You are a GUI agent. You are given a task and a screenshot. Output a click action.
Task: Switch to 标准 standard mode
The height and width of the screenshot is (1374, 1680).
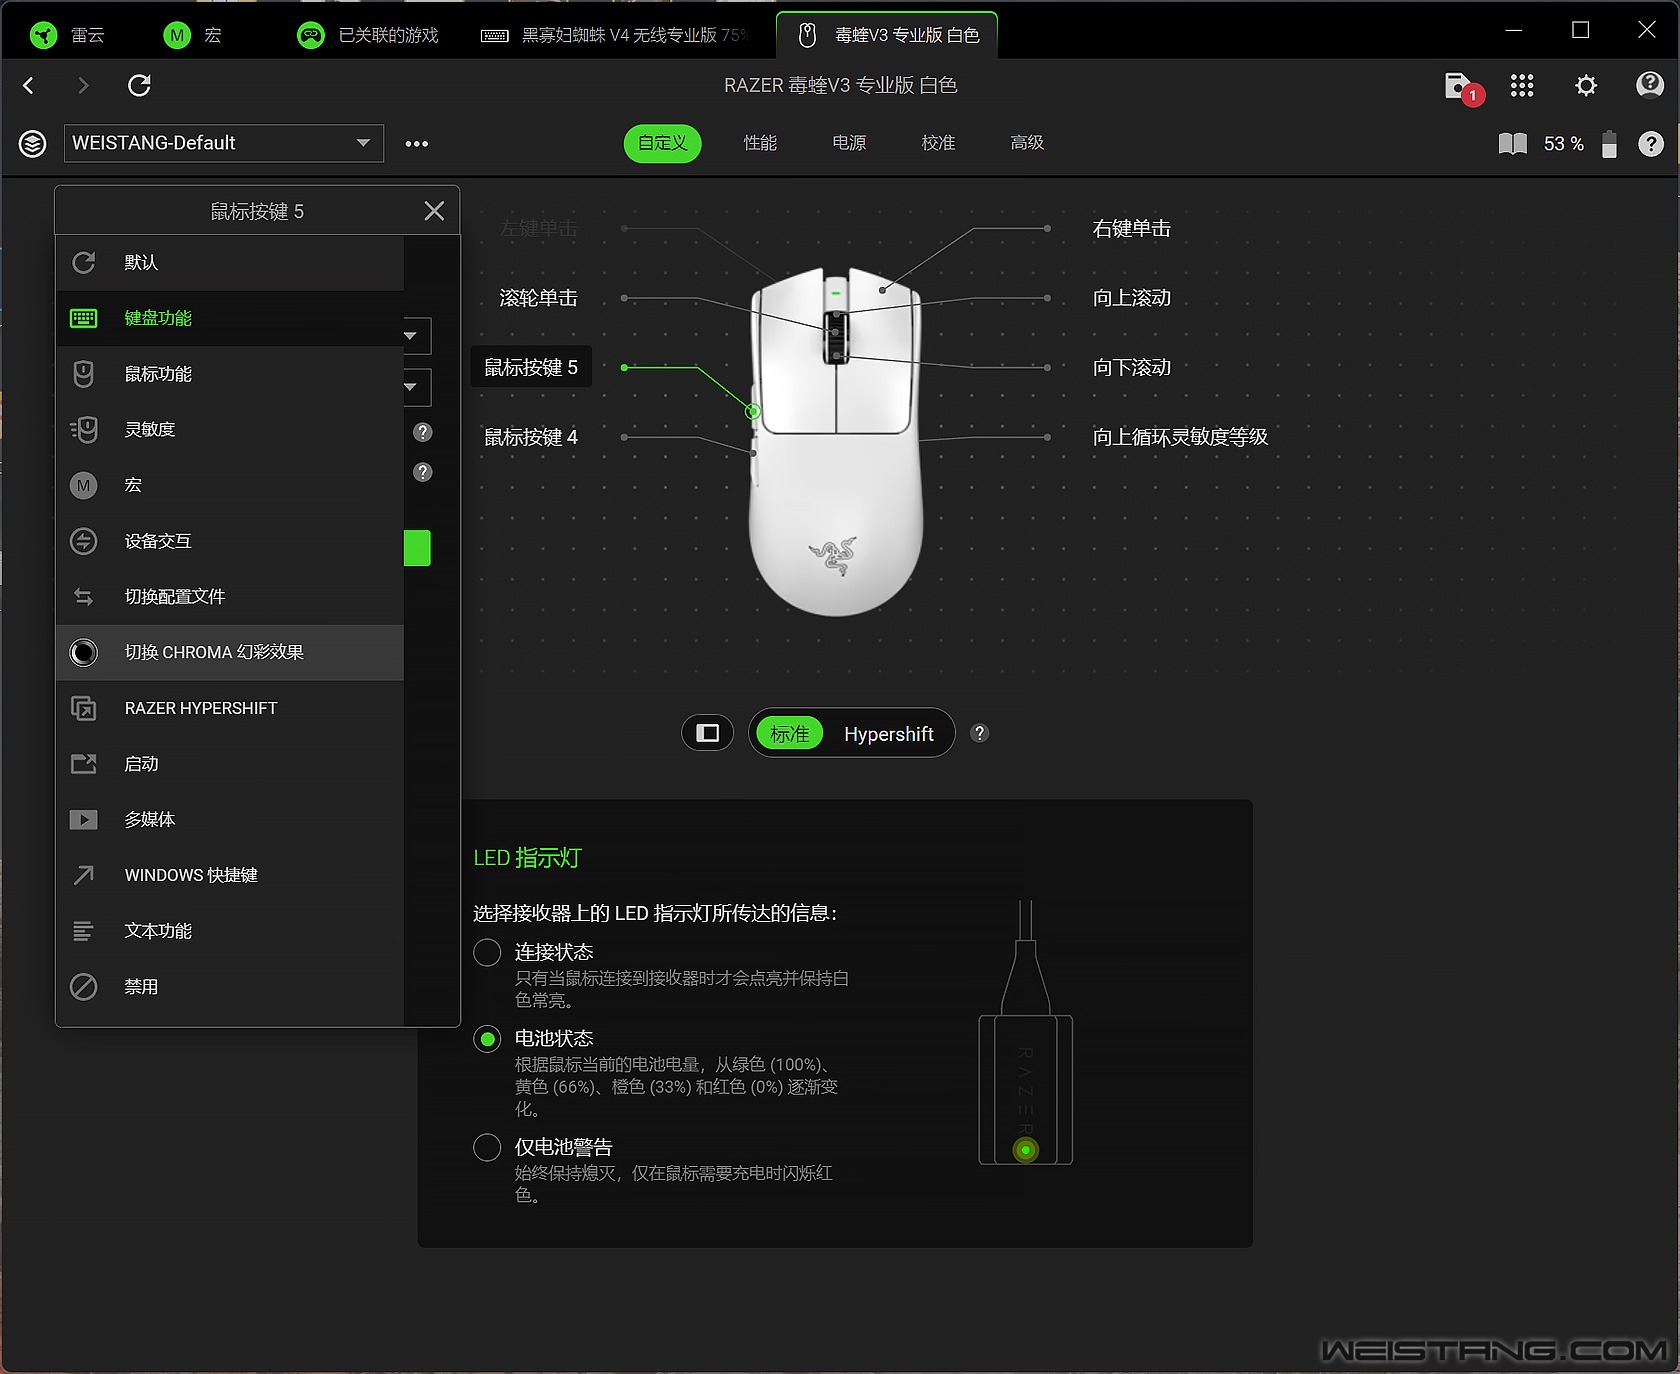click(790, 734)
